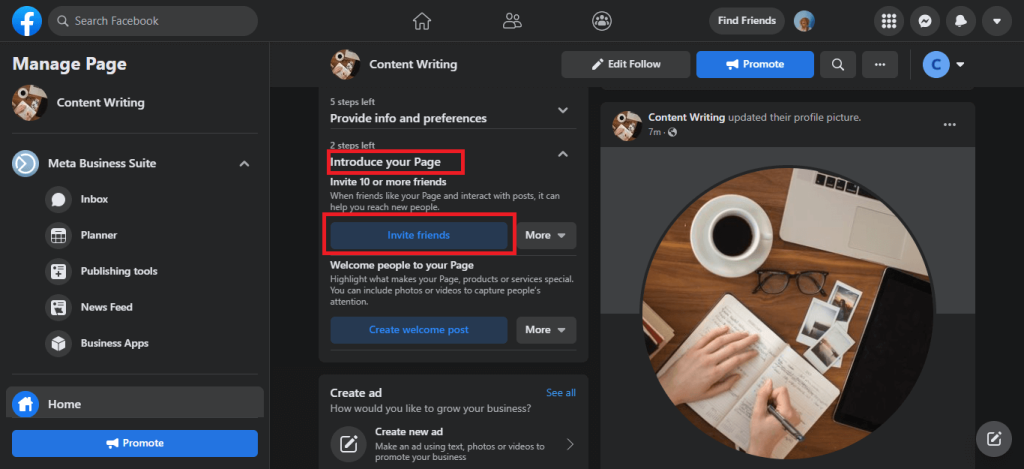Select Home in the Manage Page sidebar
Image resolution: width=1024 pixels, height=469 pixels.
coord(135,404)
